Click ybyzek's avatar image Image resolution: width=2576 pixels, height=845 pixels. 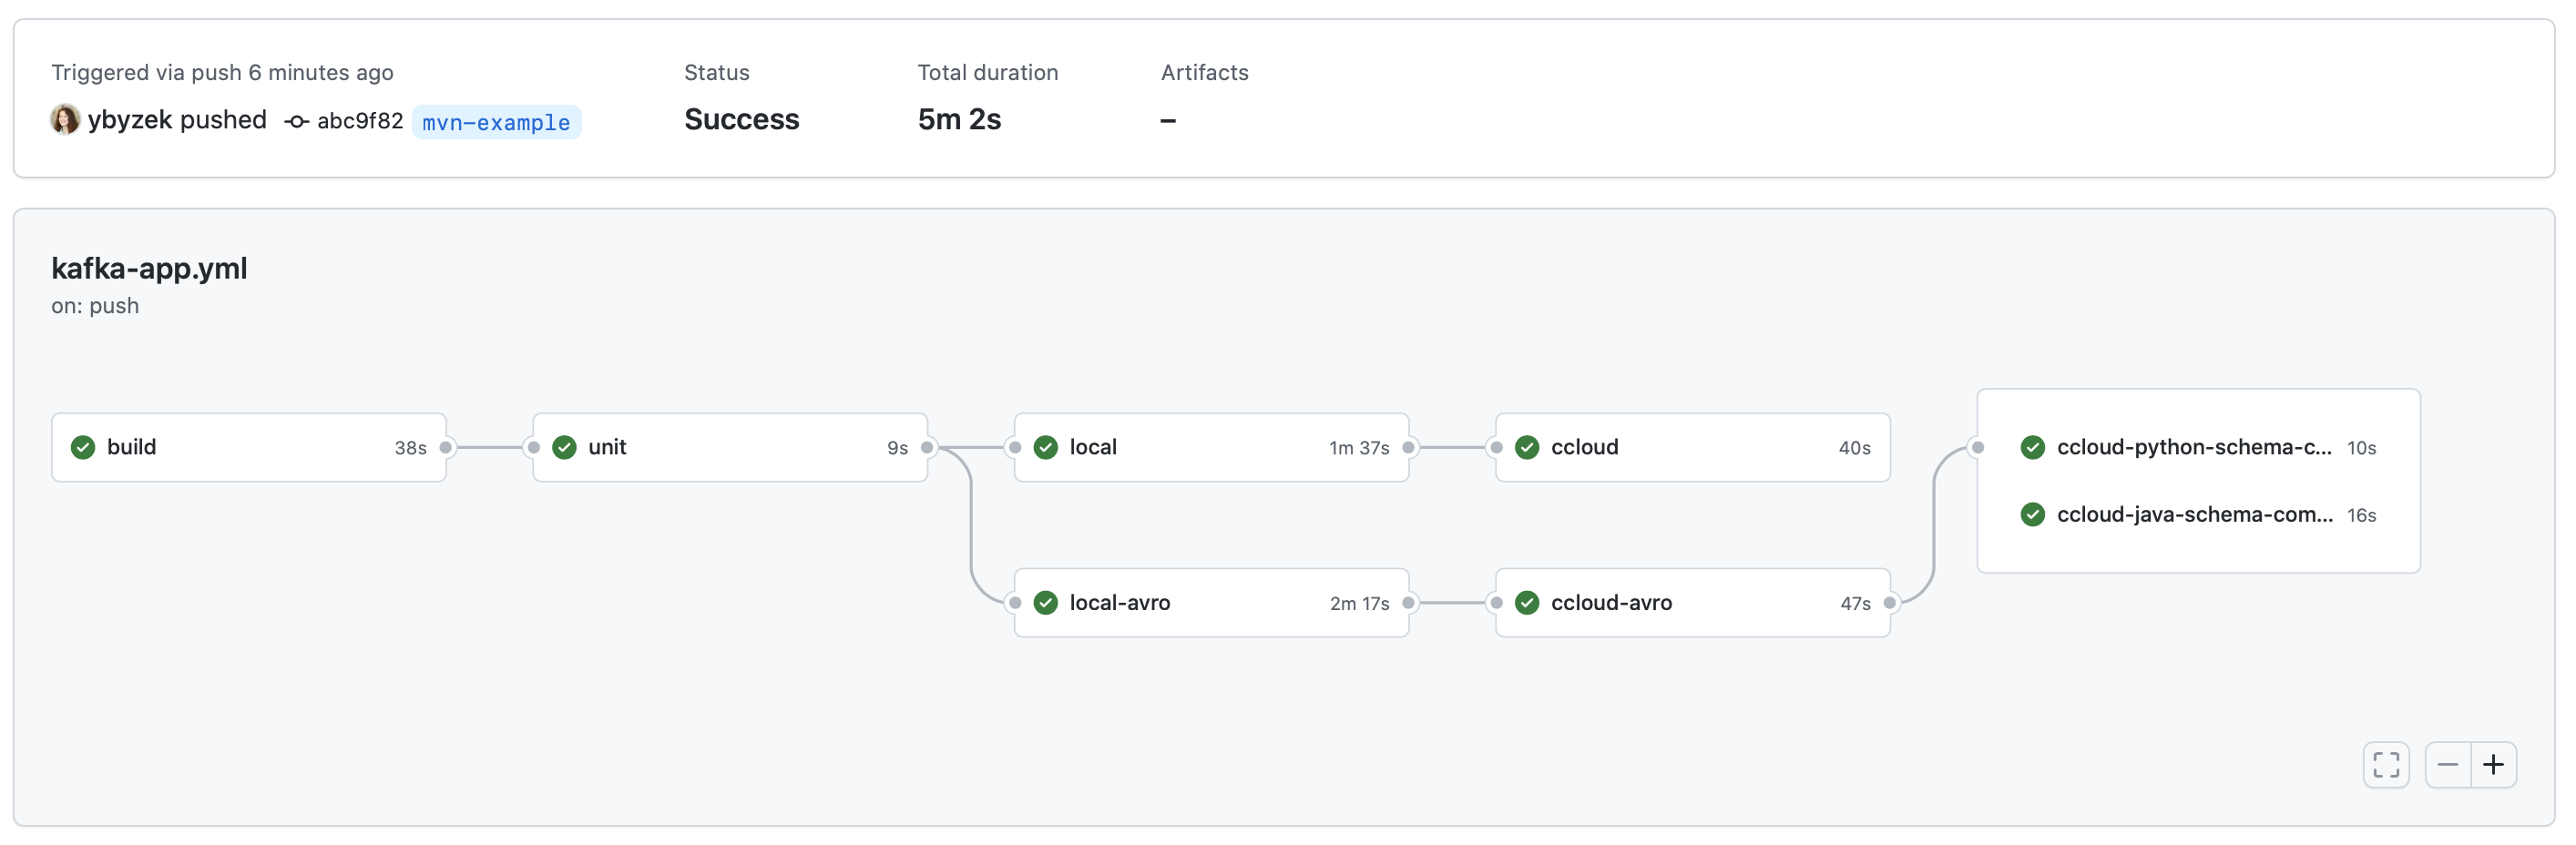click(65, 120)
